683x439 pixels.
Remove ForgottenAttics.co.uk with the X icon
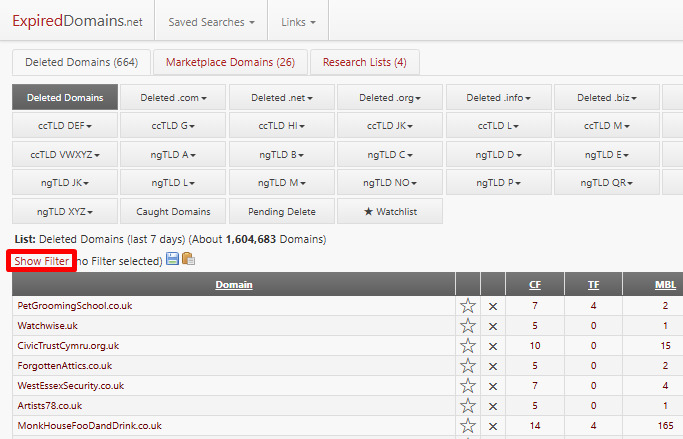492,366
